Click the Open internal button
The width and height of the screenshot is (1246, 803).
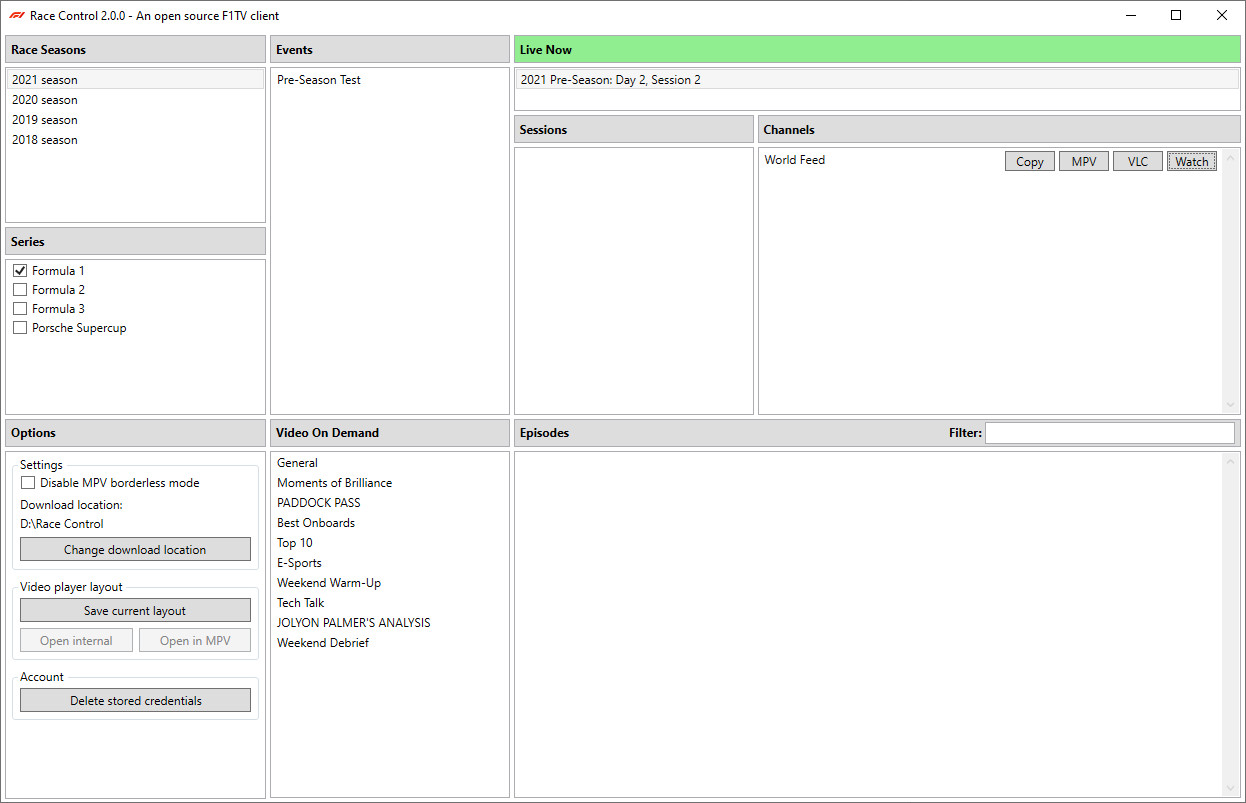[76, 641]
